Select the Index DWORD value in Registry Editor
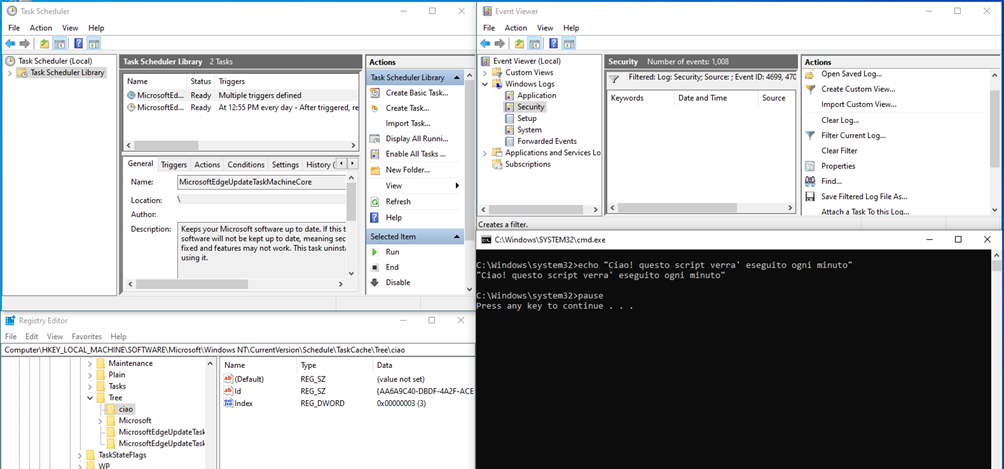 [243, 403]
